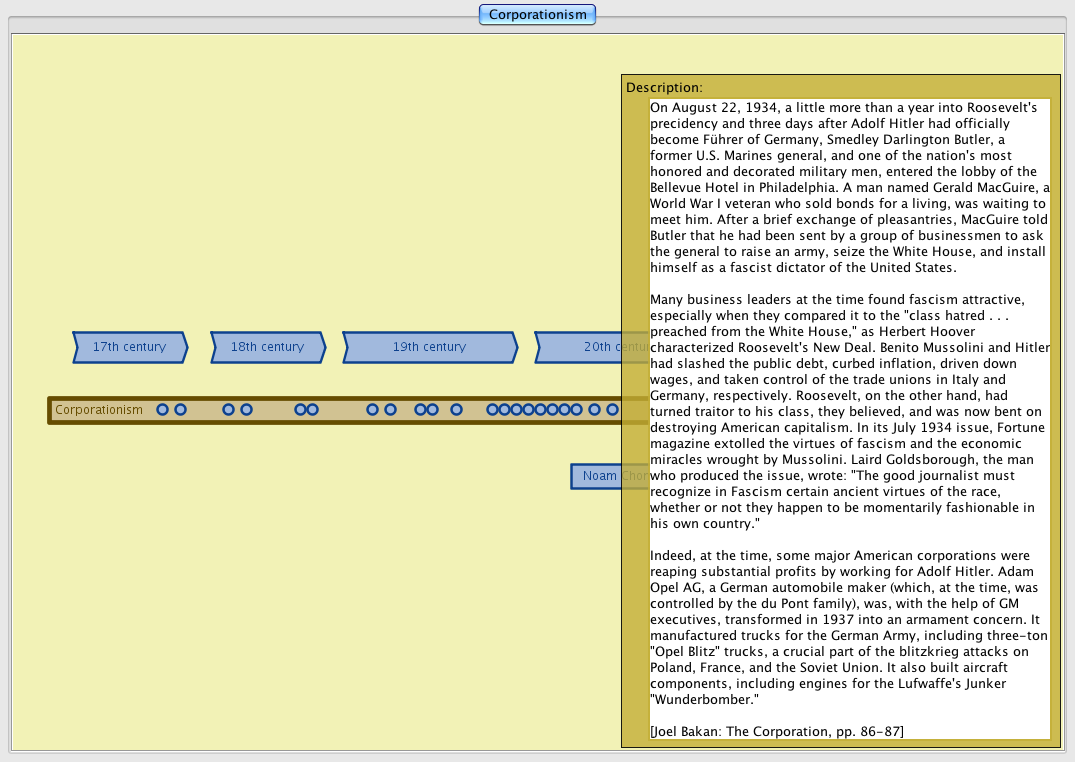Click the Corporationism label on the timeline bar
The width and height of the screenshot is (1075, 762).
click(99, 410)
